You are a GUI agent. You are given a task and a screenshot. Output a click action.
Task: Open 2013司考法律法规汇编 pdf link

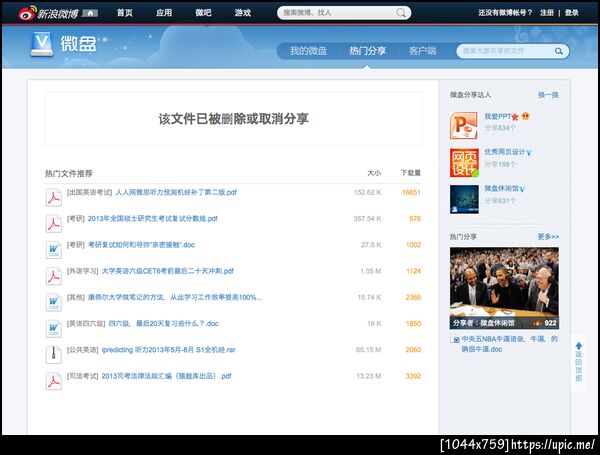pyautogui.click(x=166, y=376)
